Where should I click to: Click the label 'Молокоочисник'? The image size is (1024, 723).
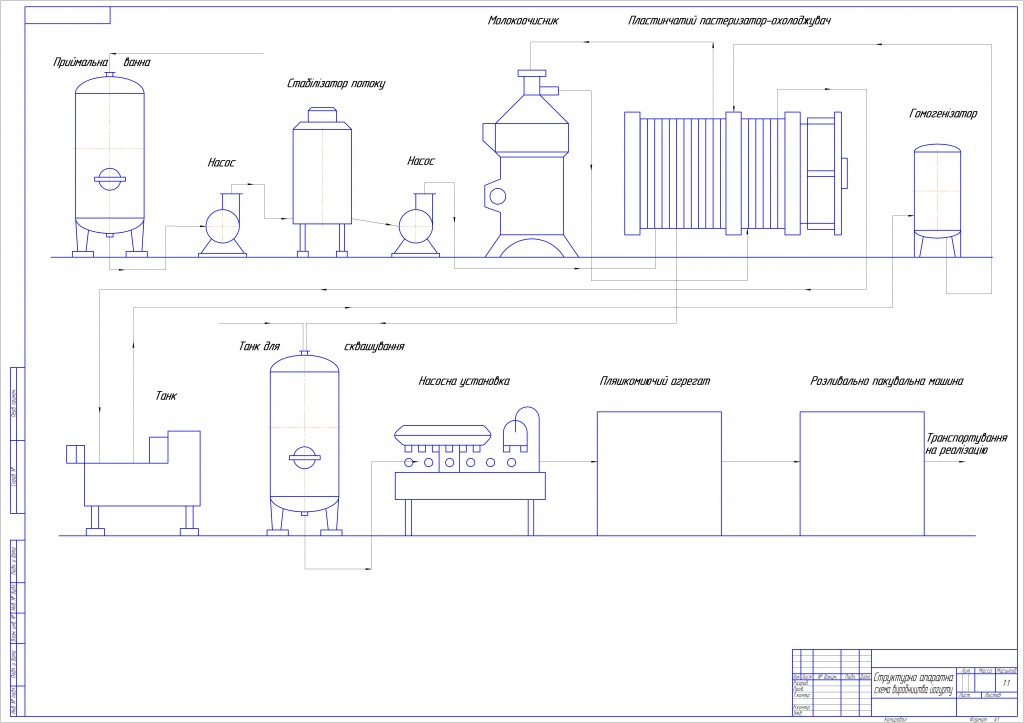point(523,21)
